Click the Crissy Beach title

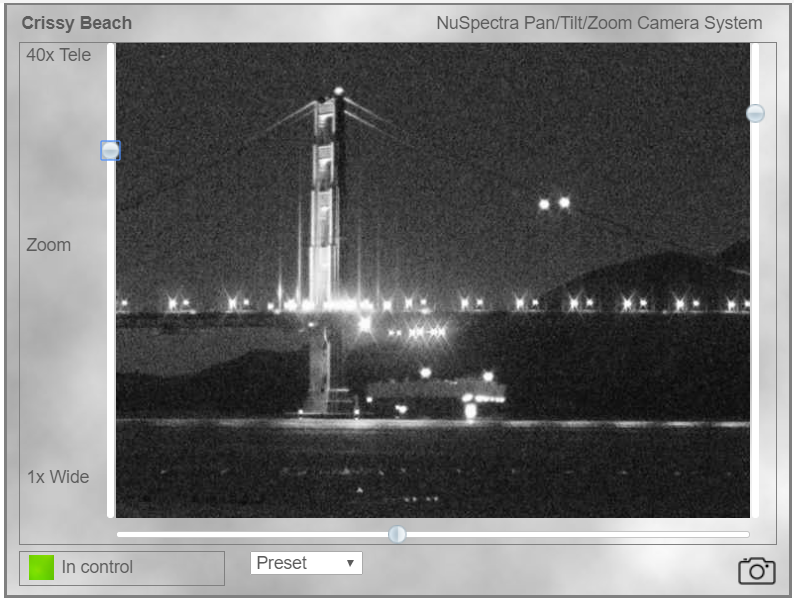click(x=76, y=23)
